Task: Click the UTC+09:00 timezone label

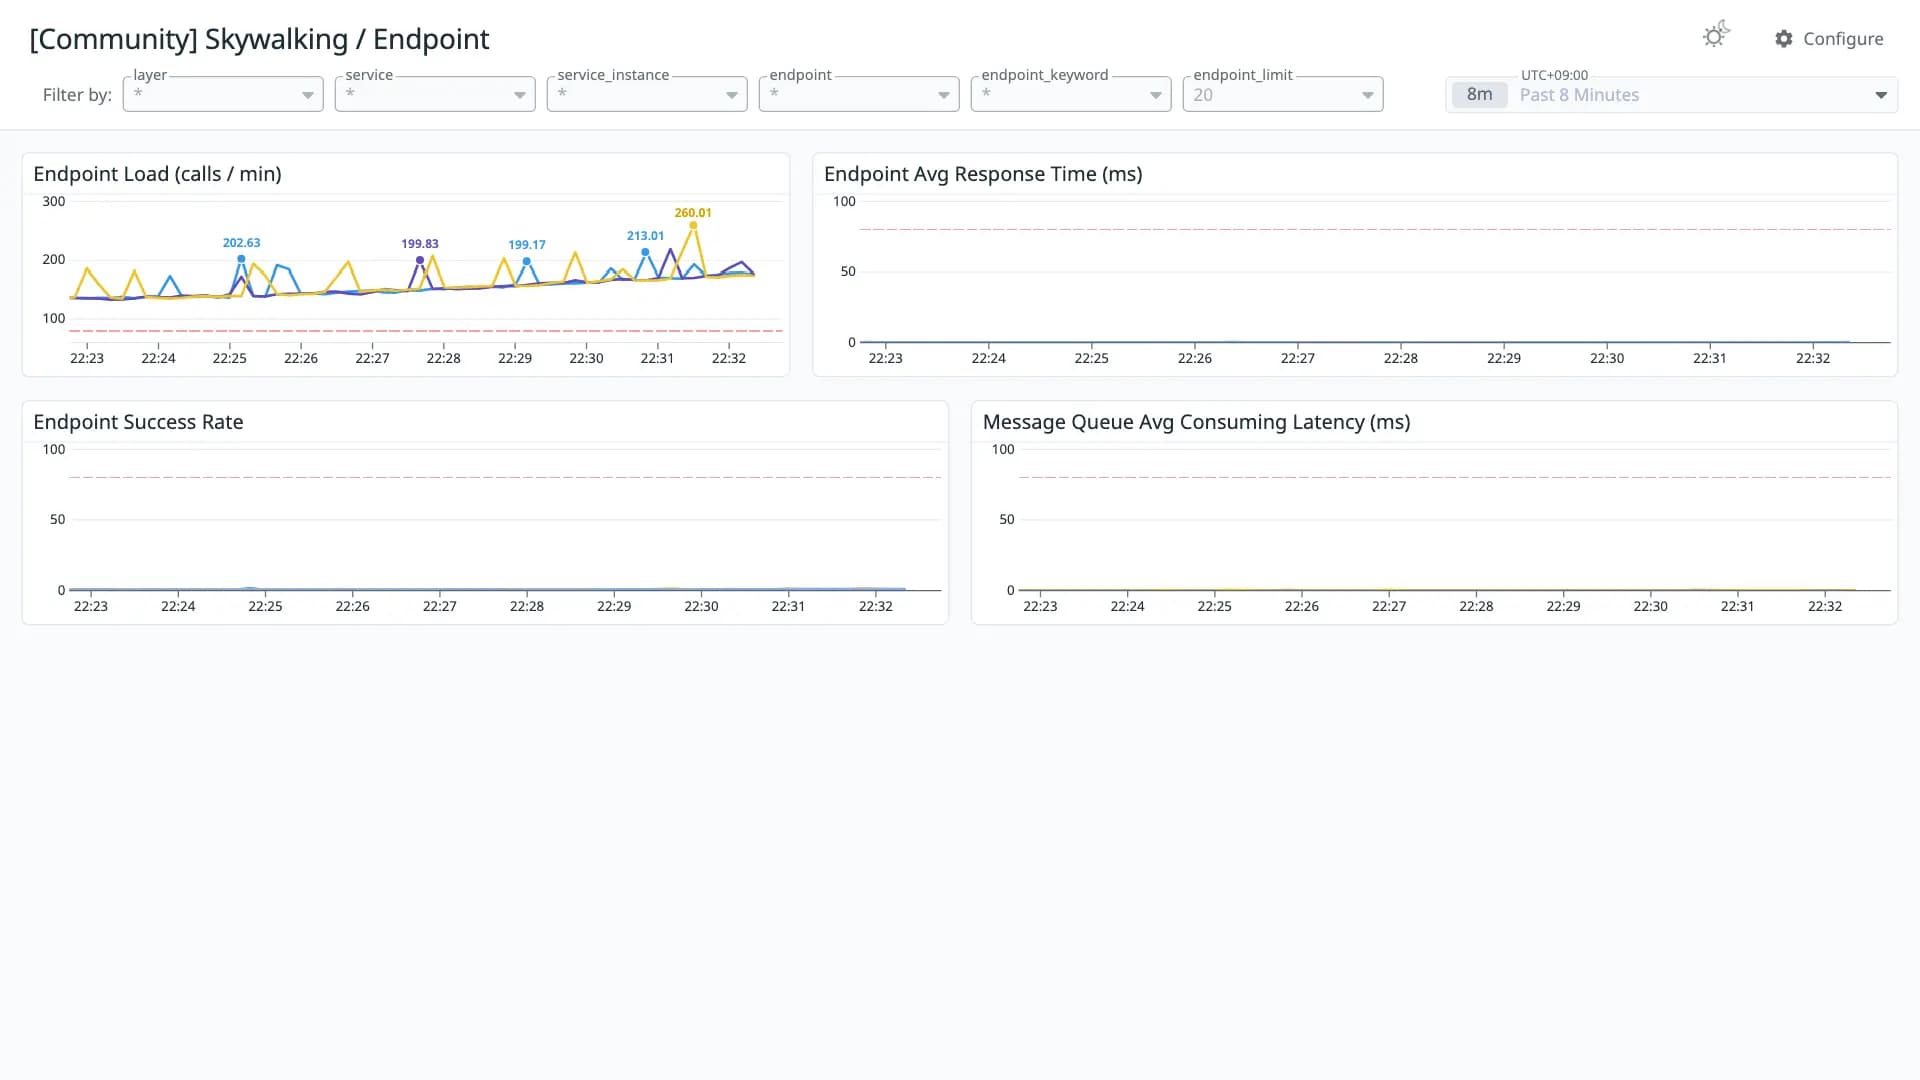Action: 1554,75
